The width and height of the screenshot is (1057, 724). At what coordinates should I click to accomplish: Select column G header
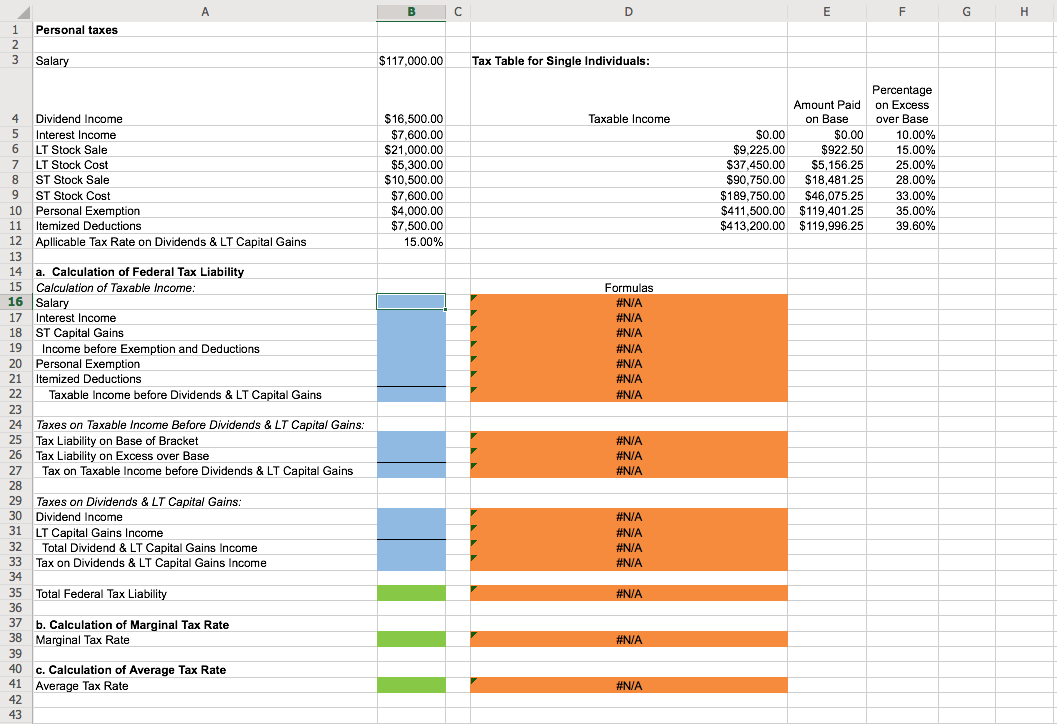[966, 11]
